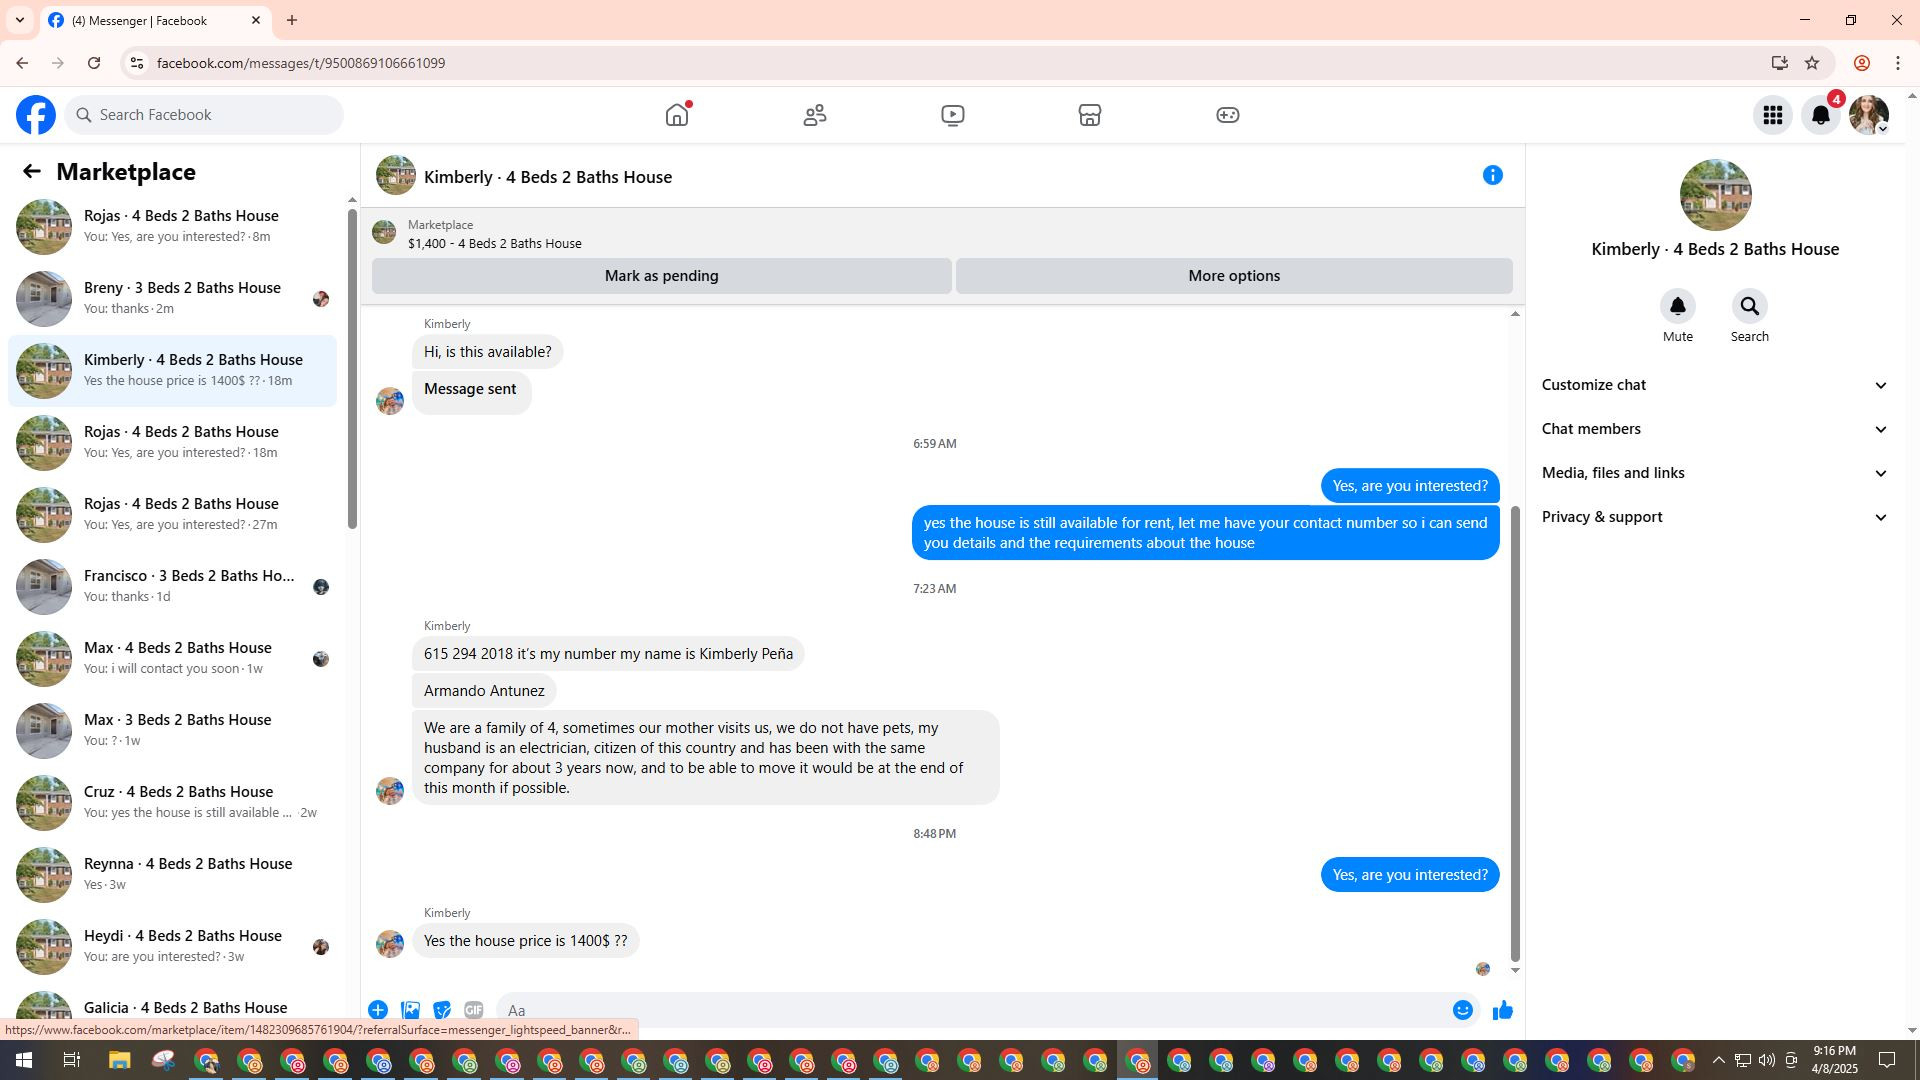The height and width of the screenshot is (1080, 1920).
Task: Click the blue conversation information icon
Action: (x=1492, y=176)
